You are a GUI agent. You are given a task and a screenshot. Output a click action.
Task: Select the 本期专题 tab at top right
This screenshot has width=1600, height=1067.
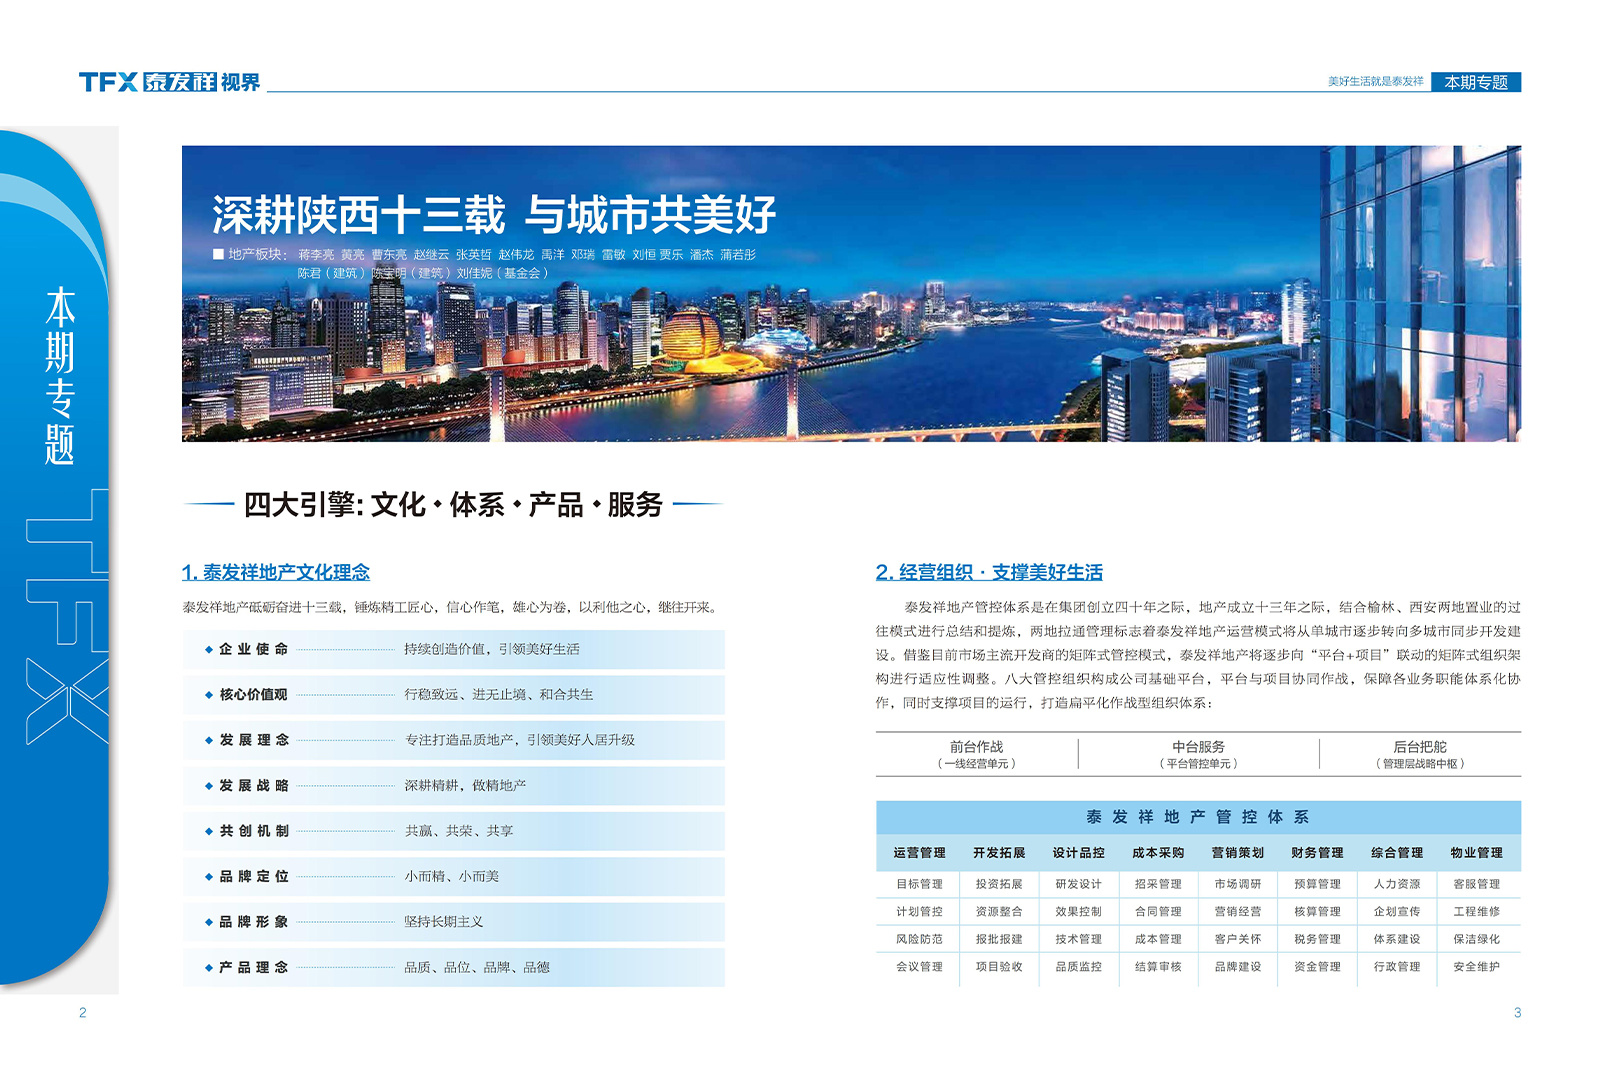[x=1475, y=82]
